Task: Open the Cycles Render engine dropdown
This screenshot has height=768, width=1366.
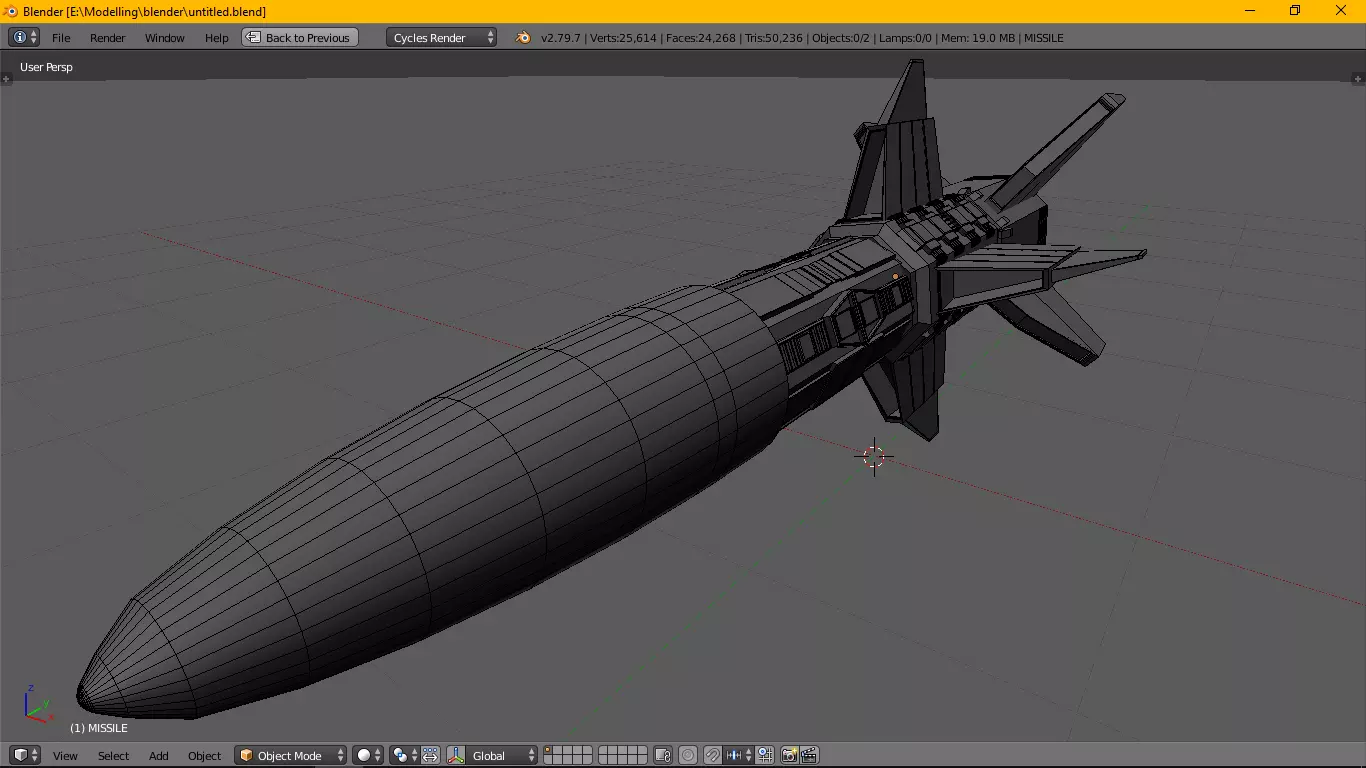Action: tap(441, 37)
